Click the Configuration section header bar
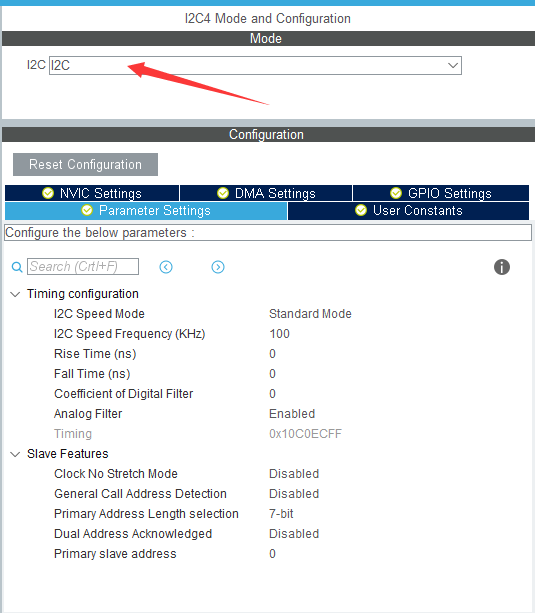Viewport: 535px width, 613px height. [268, 134]
